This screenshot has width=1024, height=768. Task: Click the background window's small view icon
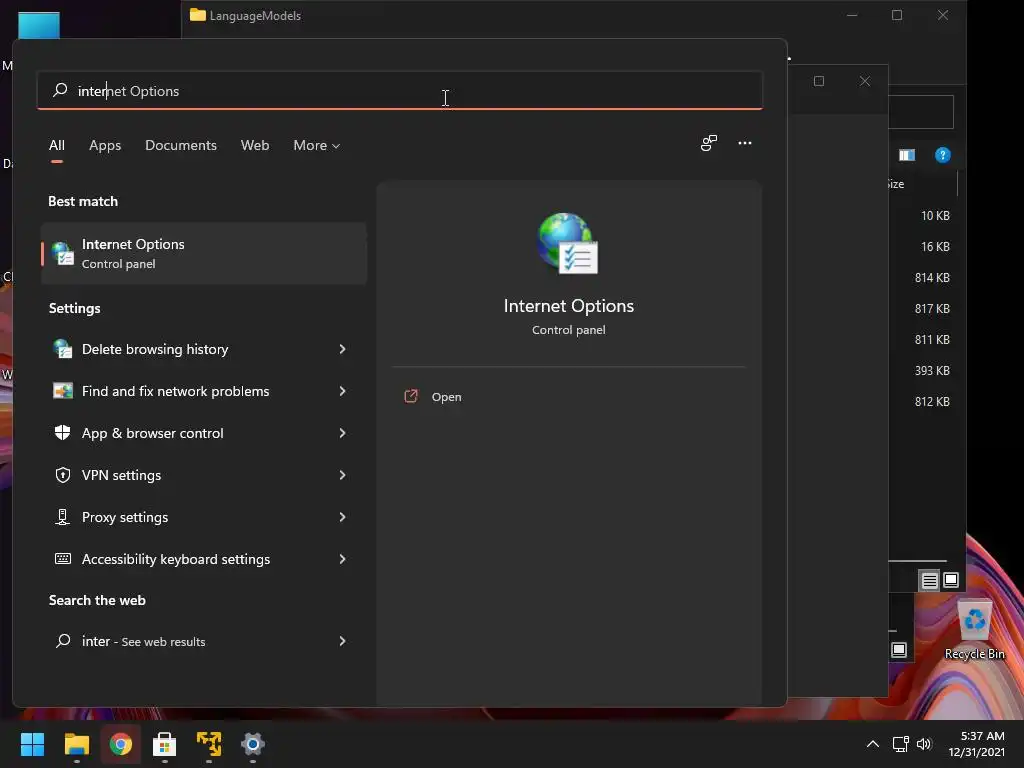point(899,650)
